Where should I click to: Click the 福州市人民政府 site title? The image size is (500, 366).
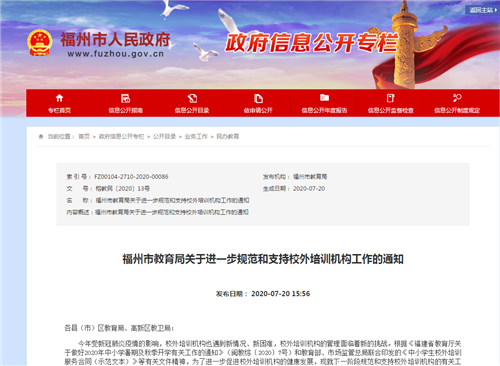click(115, 40)
